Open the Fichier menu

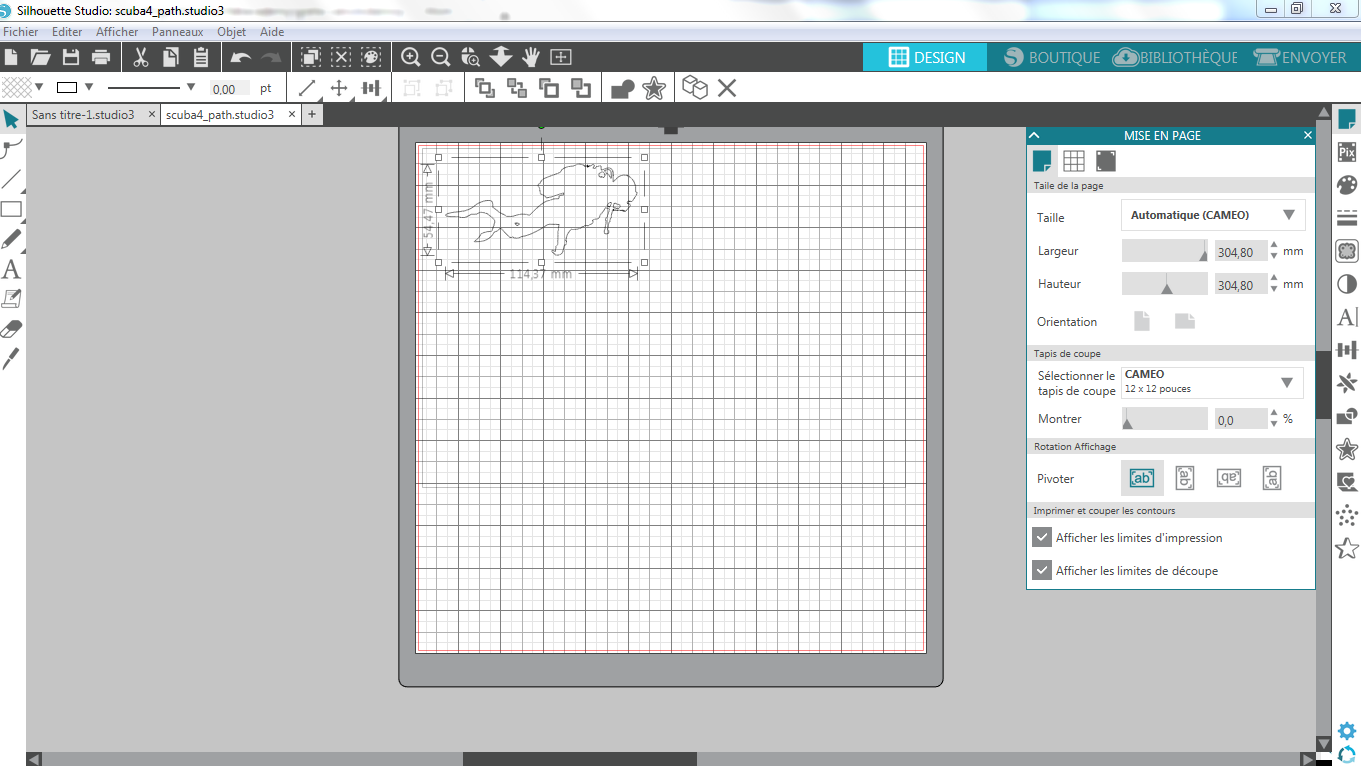(21, 32)
